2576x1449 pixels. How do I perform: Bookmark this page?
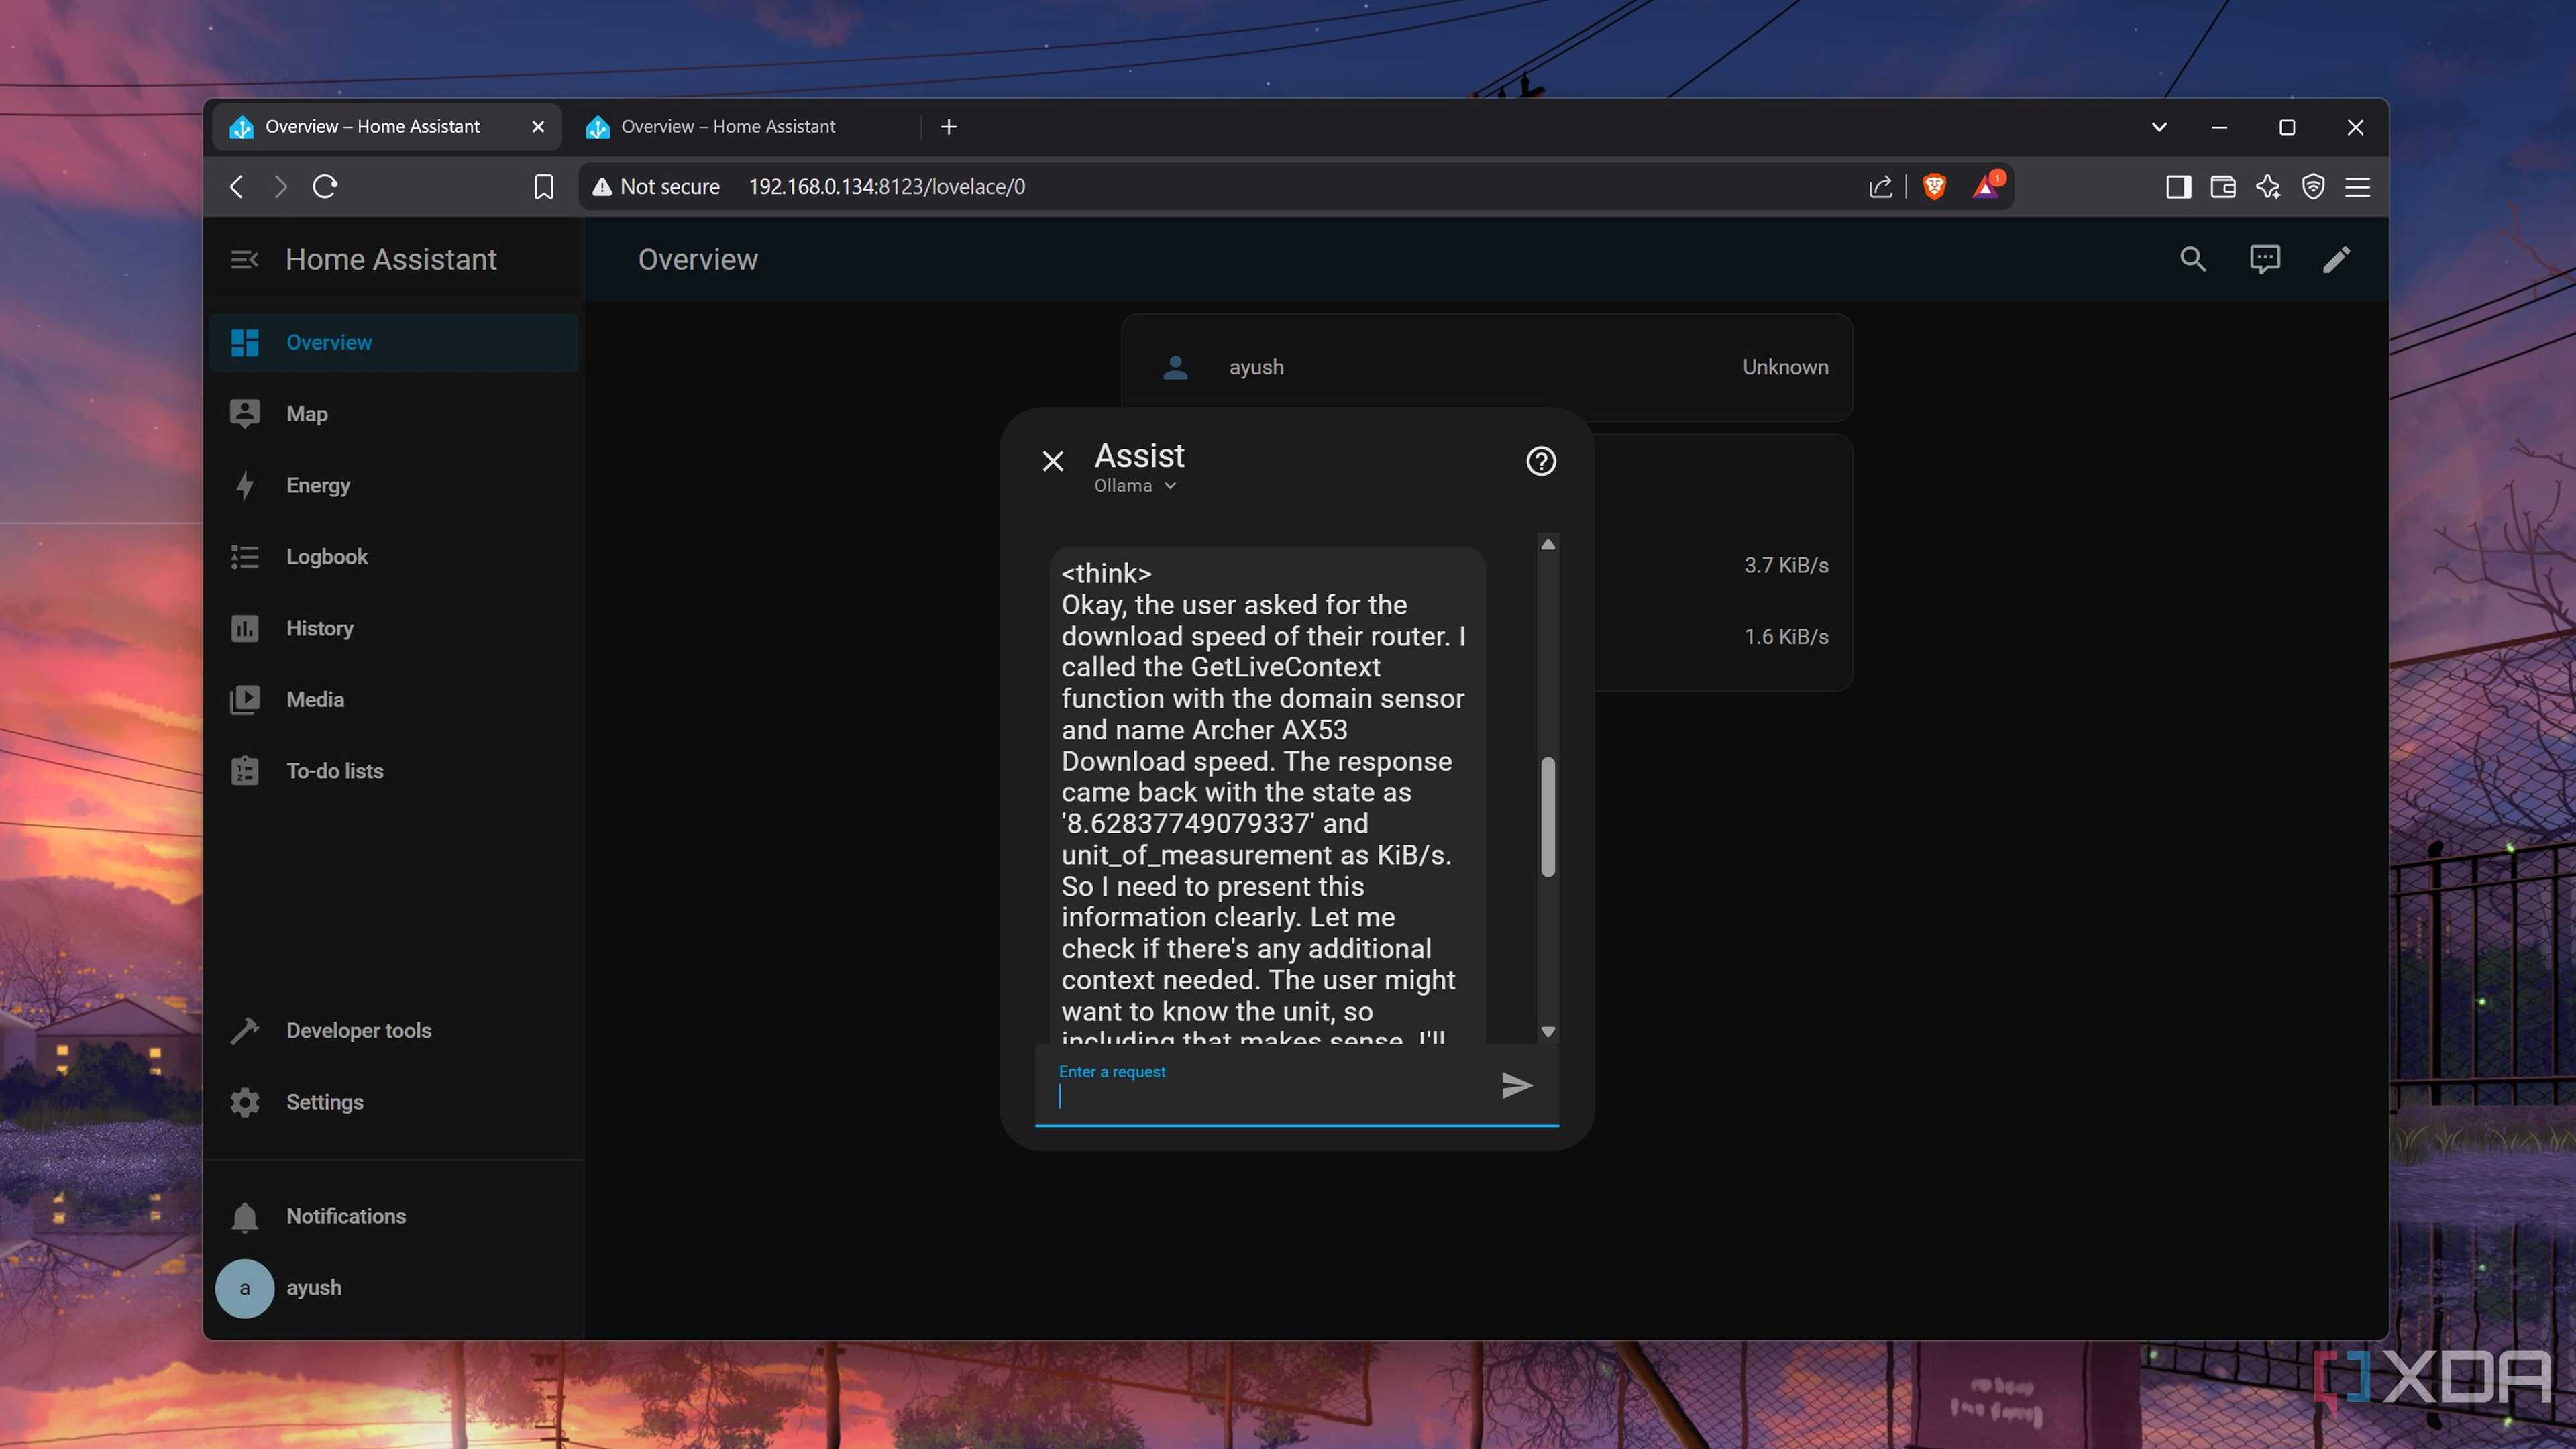(x=543, y=187)
